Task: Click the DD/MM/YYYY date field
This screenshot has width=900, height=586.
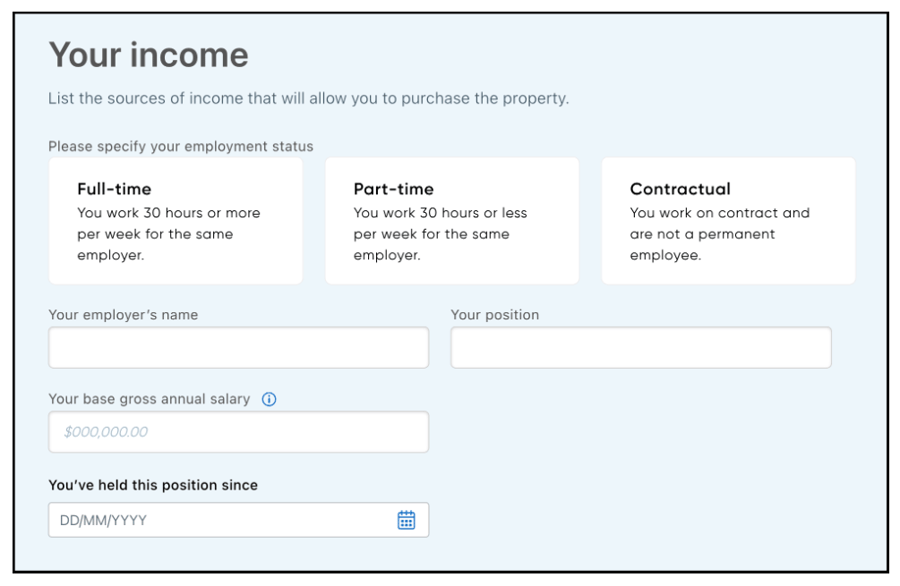Action: point(220,520)
